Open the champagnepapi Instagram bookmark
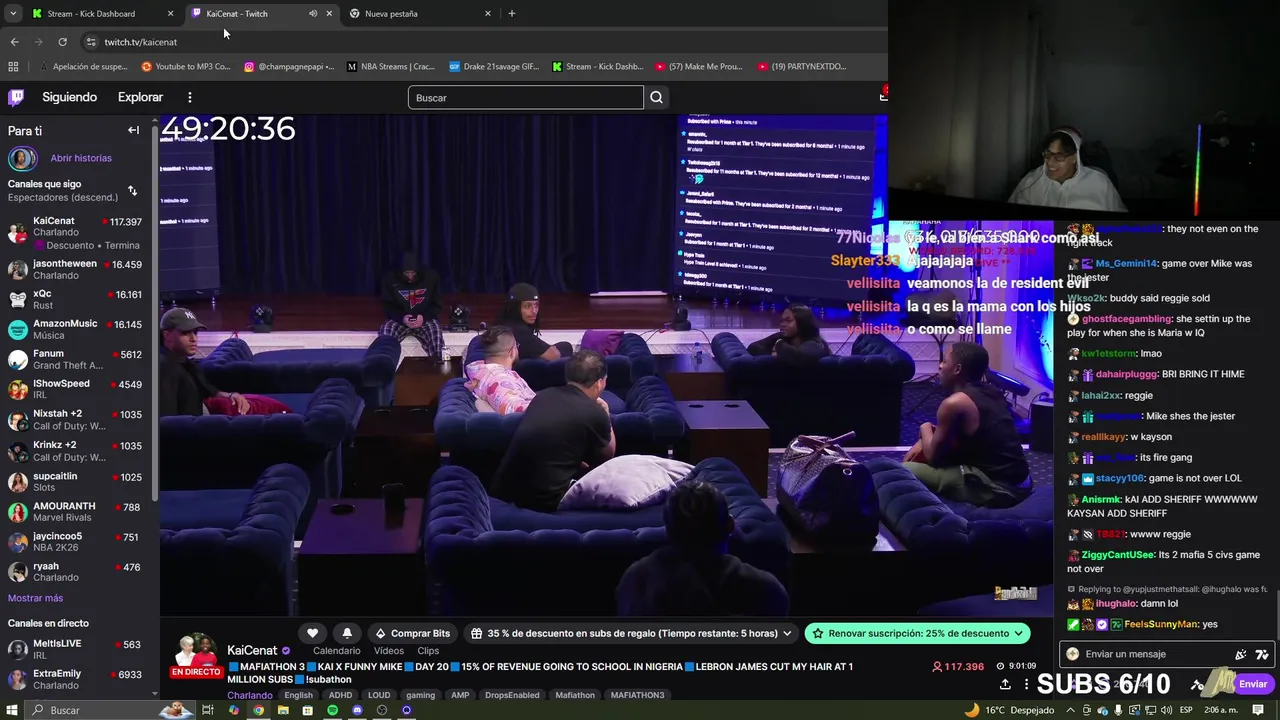Viewport: 1280px width, 720px height. coord(288,67)
